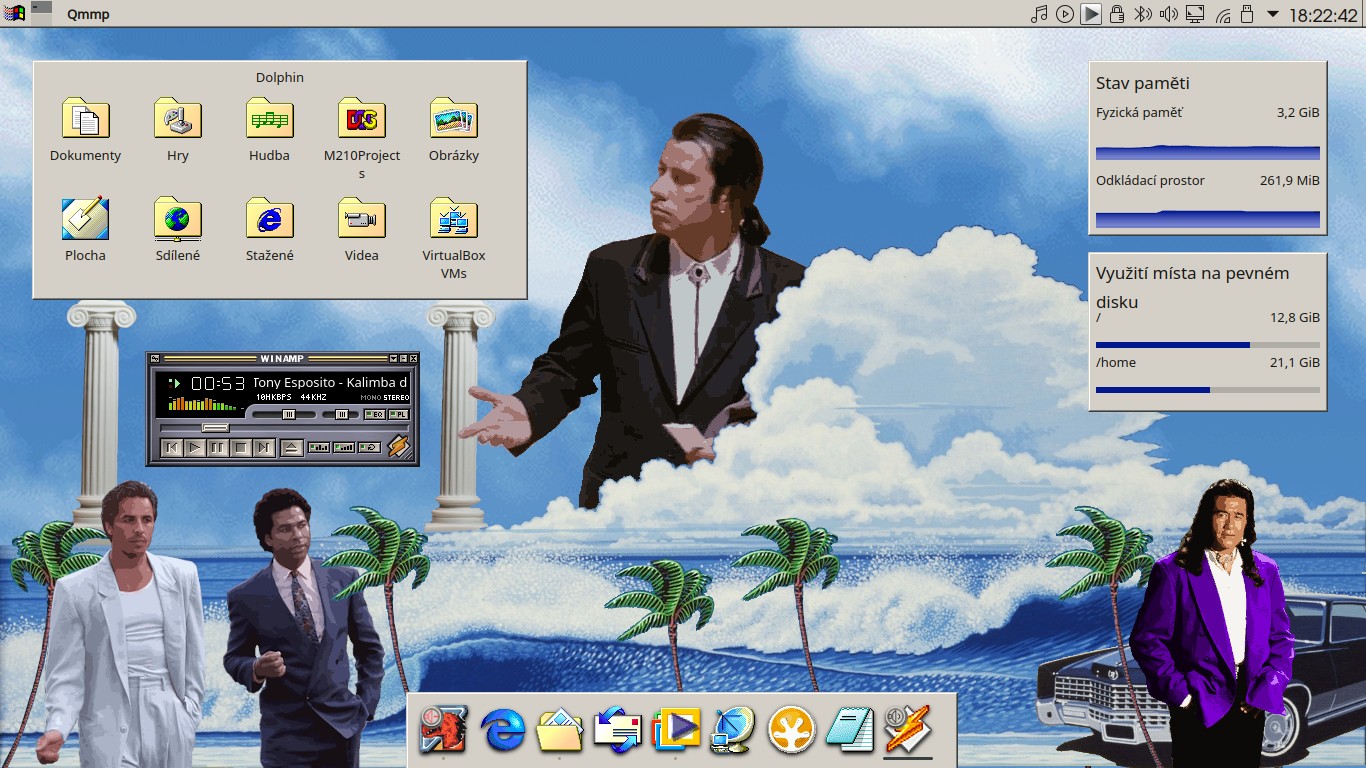Pause playback in Winamp
1366x768 pixels.
(218, 448)
